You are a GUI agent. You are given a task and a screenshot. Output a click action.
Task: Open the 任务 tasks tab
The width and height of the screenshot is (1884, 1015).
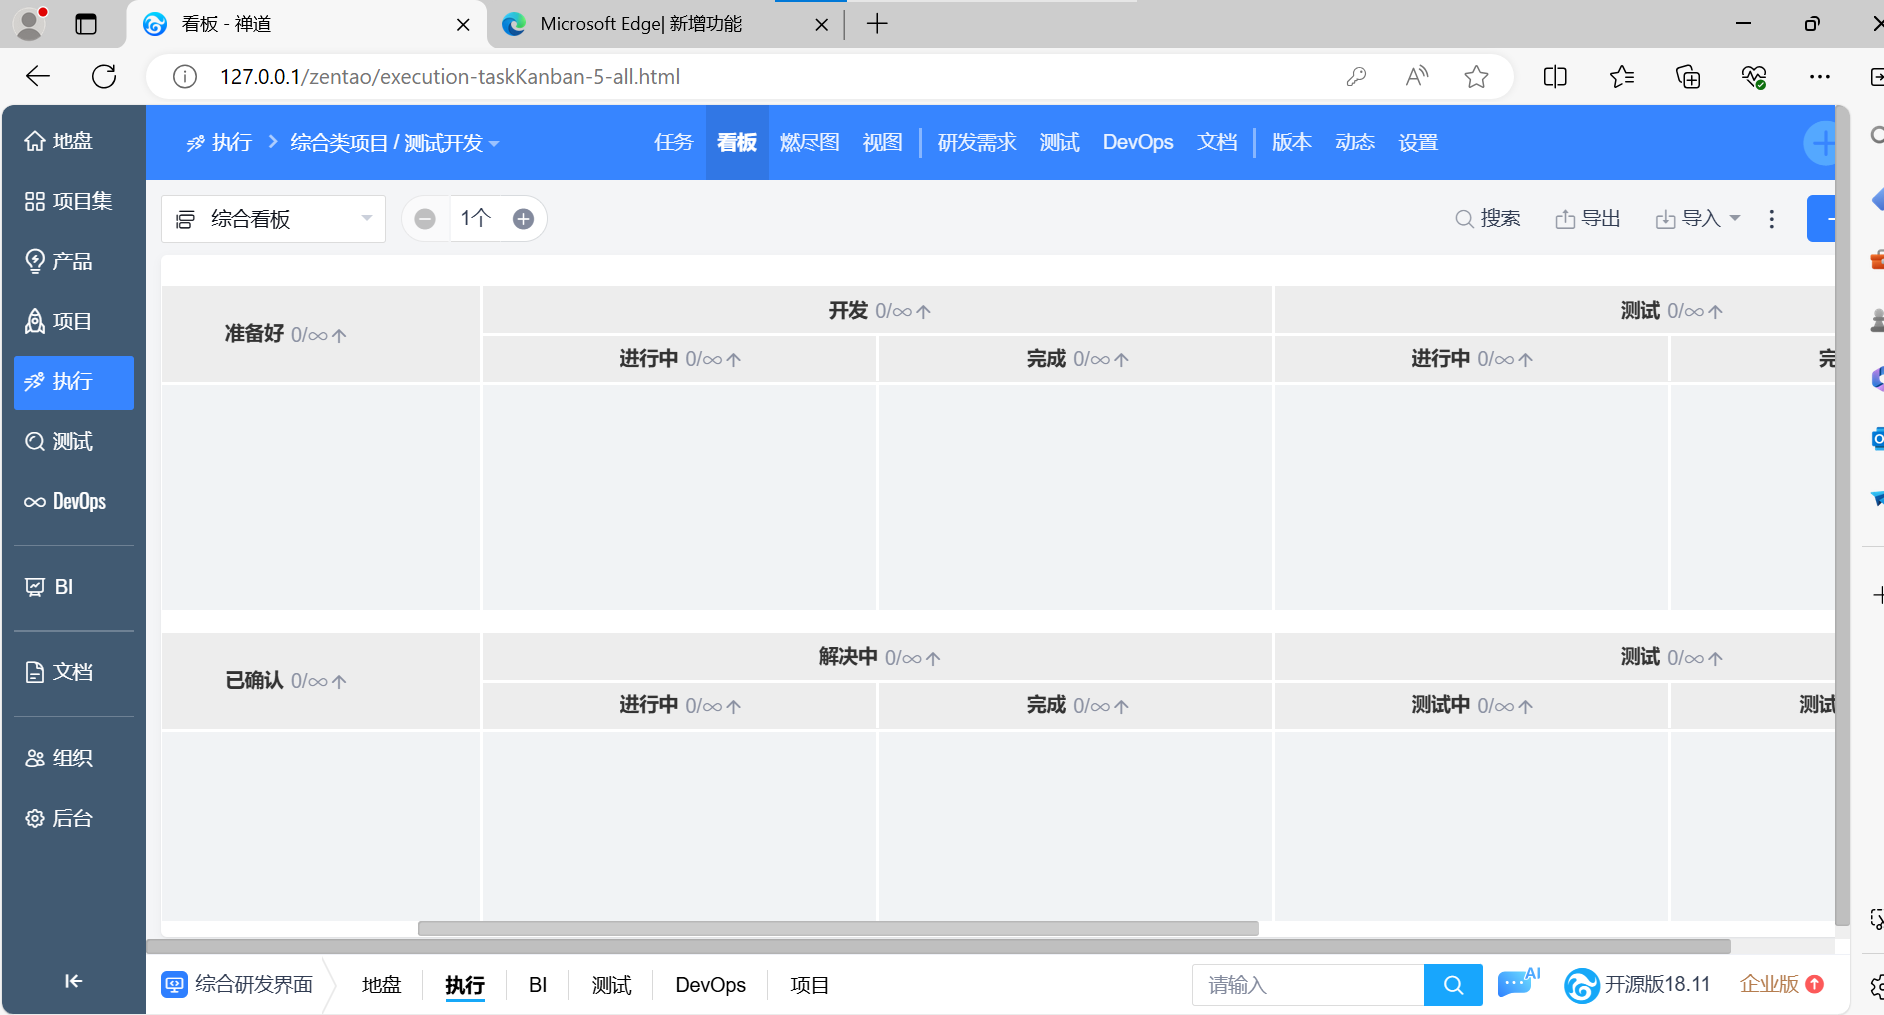click(673, 143)
